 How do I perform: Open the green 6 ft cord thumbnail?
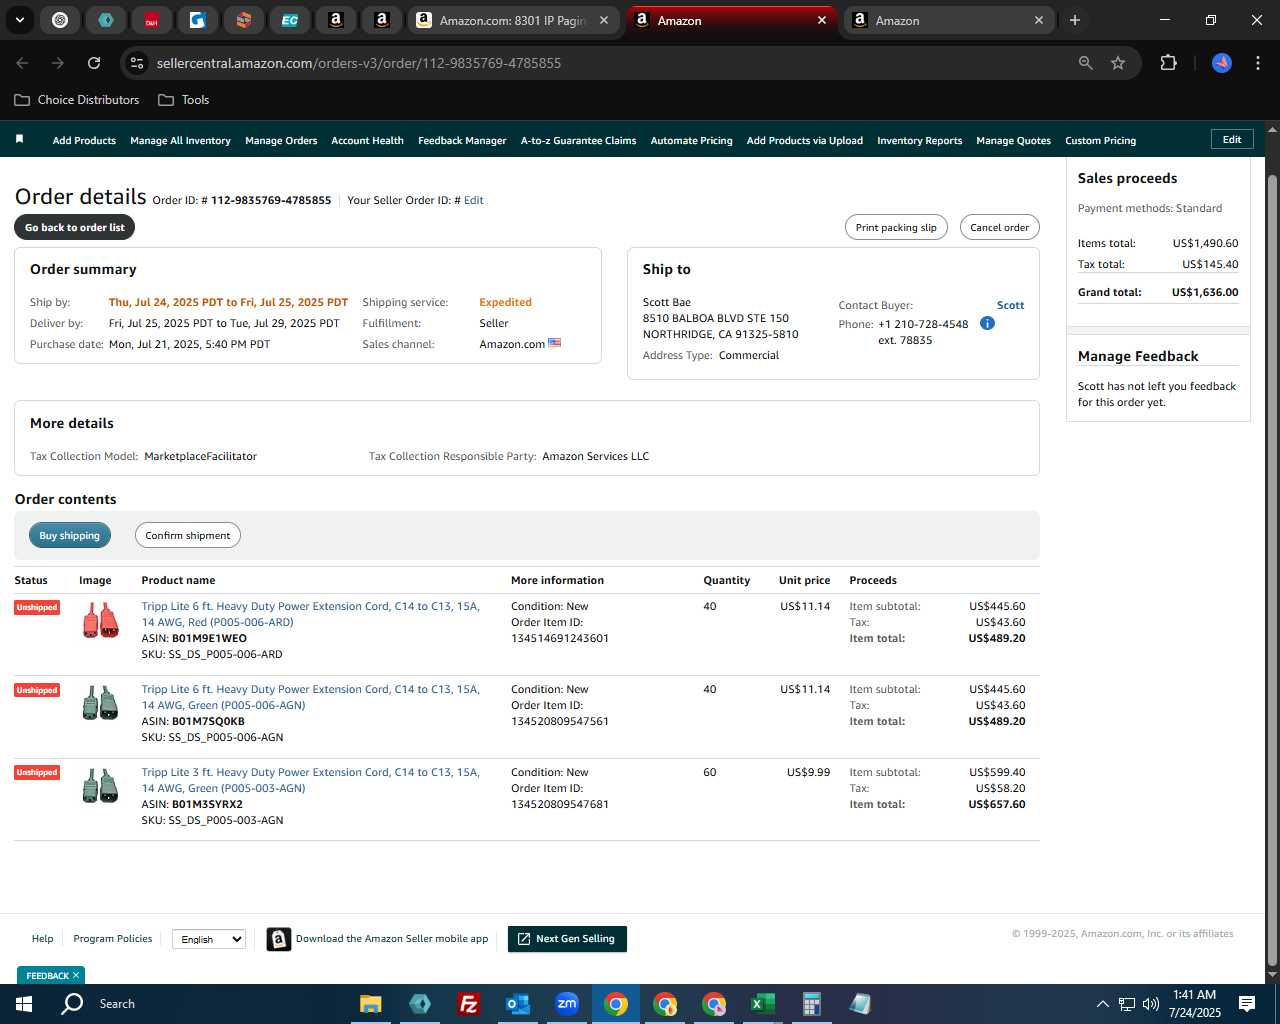100,703
